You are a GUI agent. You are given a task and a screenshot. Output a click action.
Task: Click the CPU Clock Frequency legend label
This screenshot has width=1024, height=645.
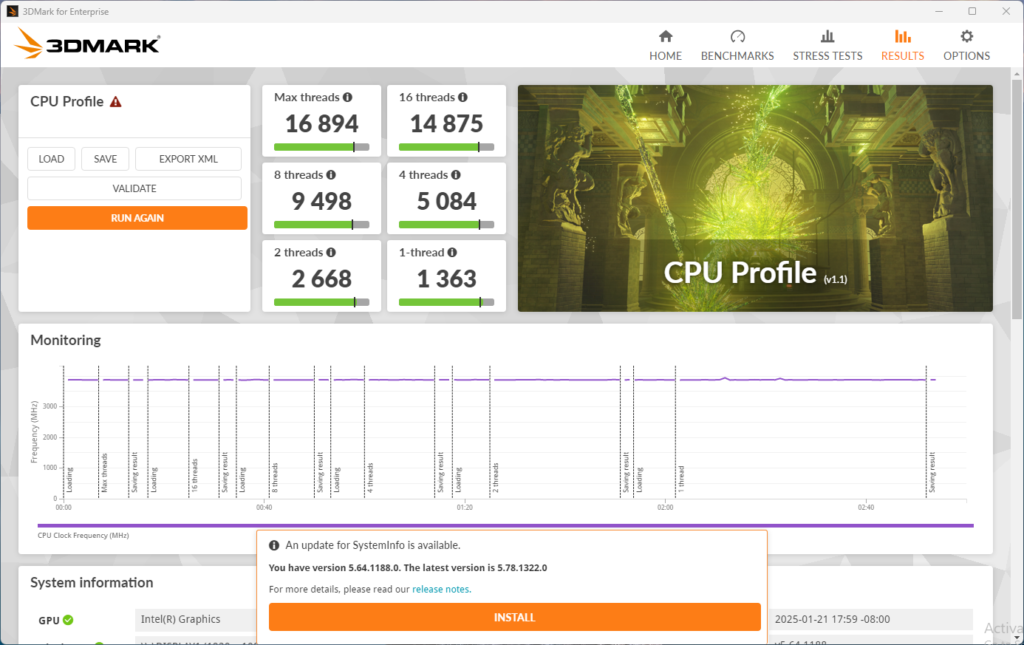click(x=83, y=535)
